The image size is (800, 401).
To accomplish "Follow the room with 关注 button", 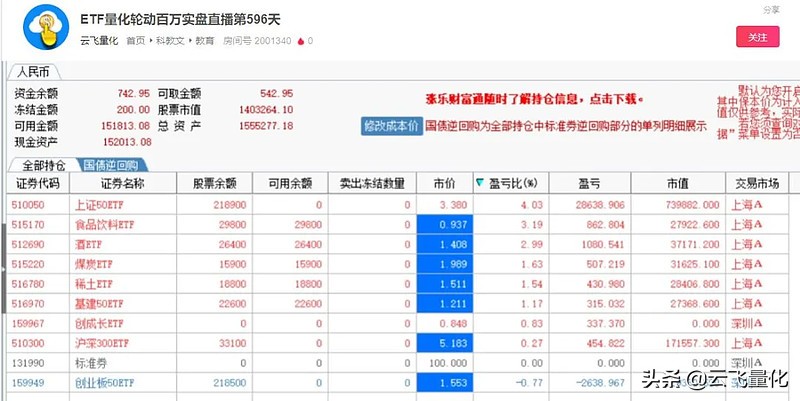I will 758,37.
